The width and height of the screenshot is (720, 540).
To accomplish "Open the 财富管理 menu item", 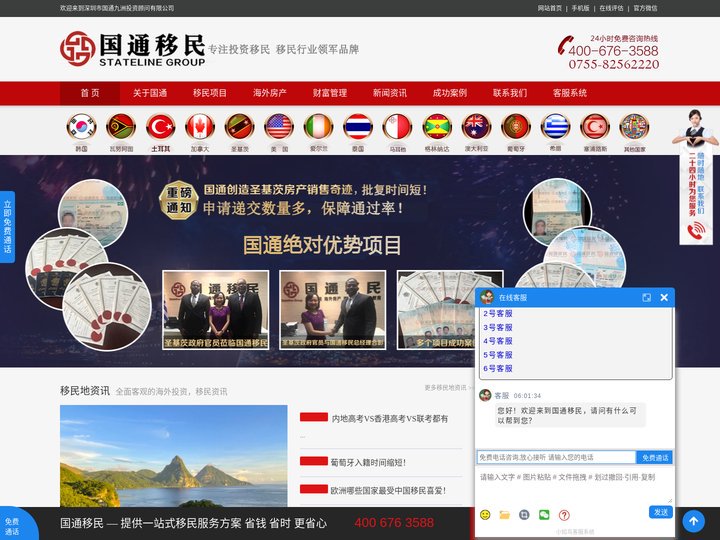I will 330,93.
